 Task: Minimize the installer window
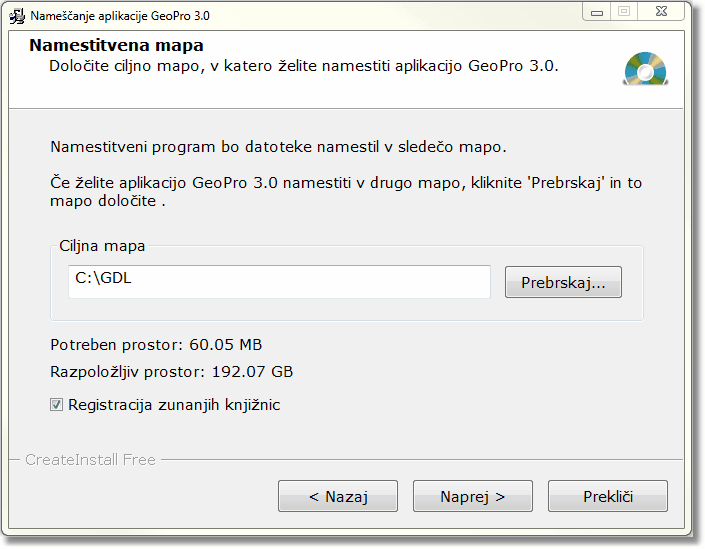[597, 12]
